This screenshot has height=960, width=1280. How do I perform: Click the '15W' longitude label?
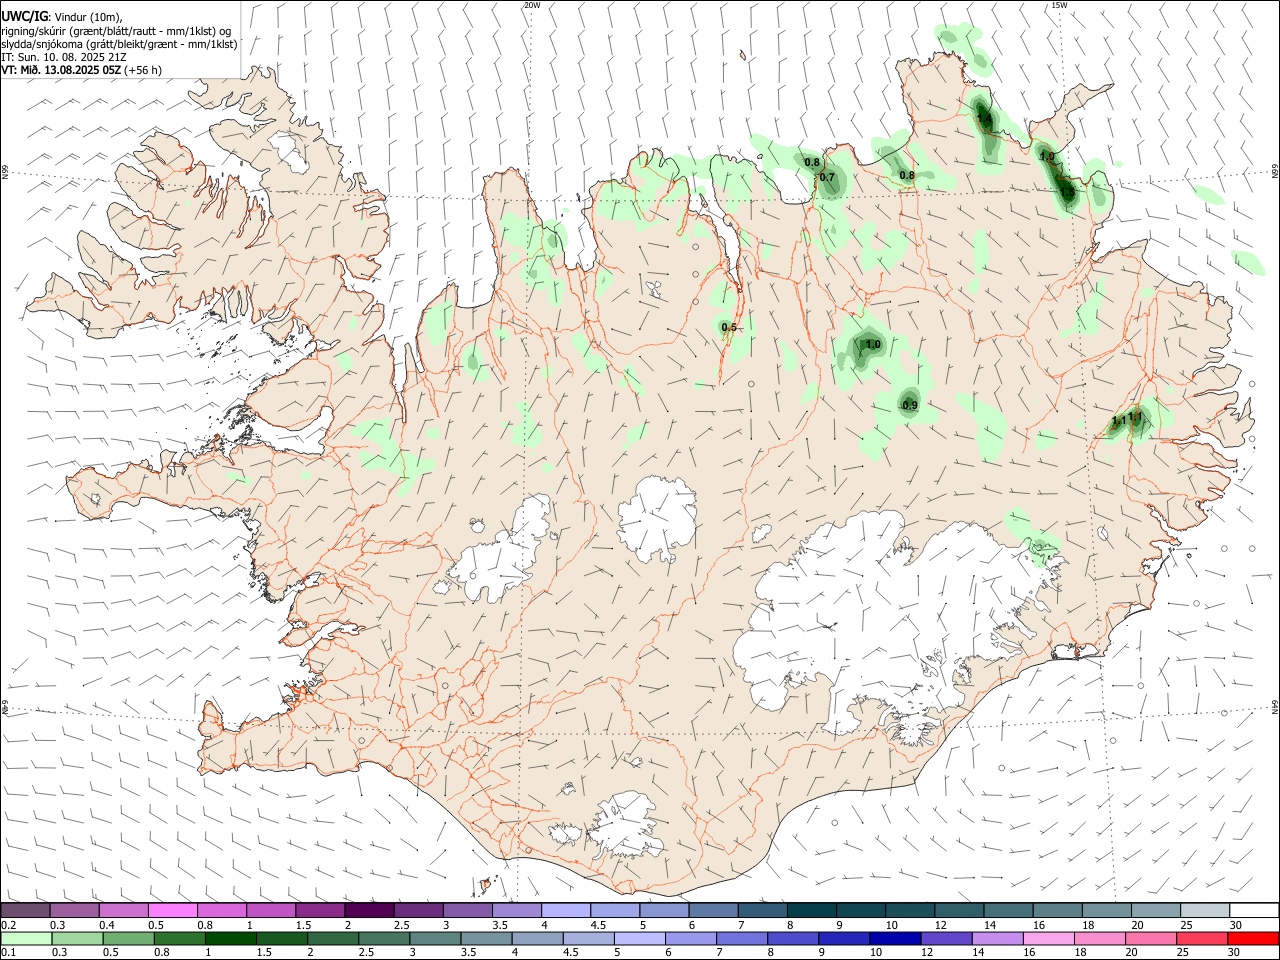1059,5
